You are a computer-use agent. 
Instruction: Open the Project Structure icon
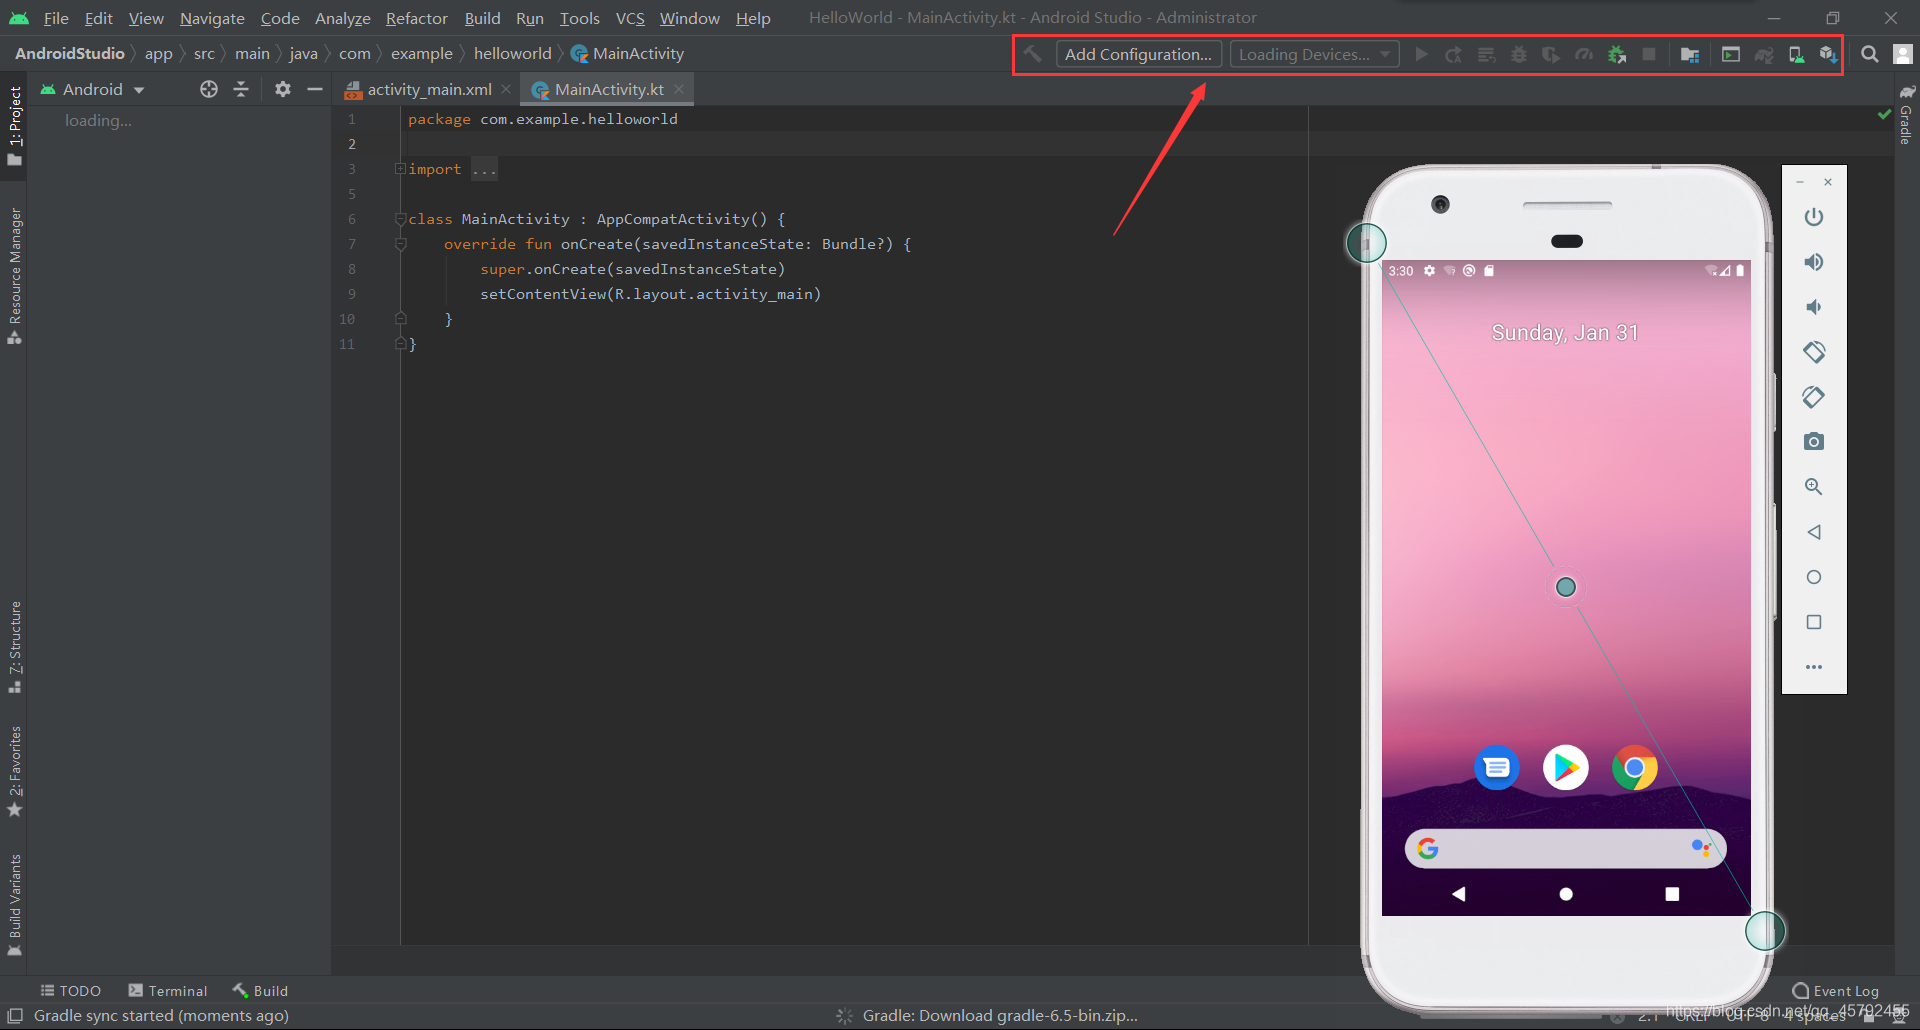point(1690,54)
